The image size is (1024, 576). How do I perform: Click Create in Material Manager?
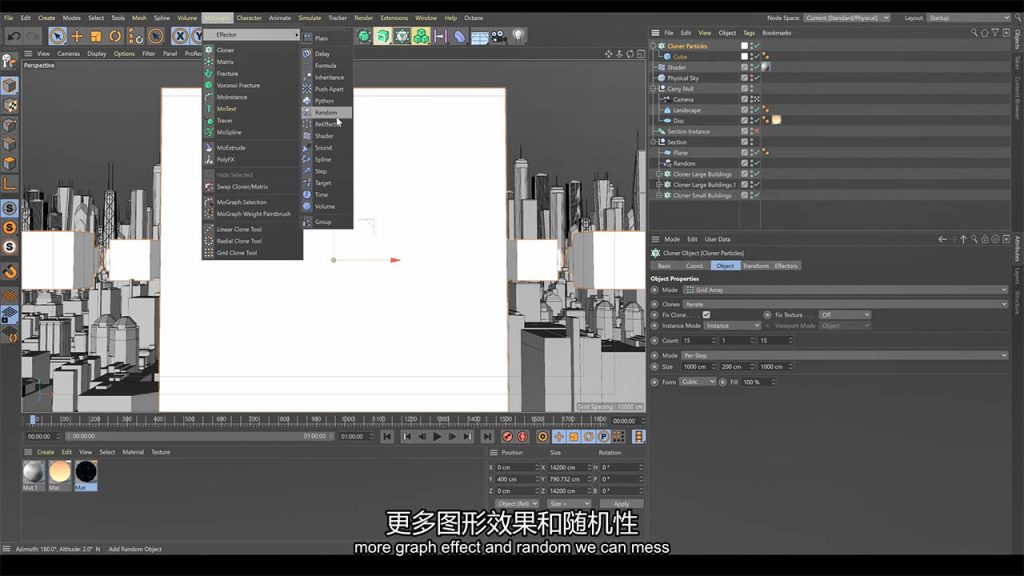pos(46,452)
